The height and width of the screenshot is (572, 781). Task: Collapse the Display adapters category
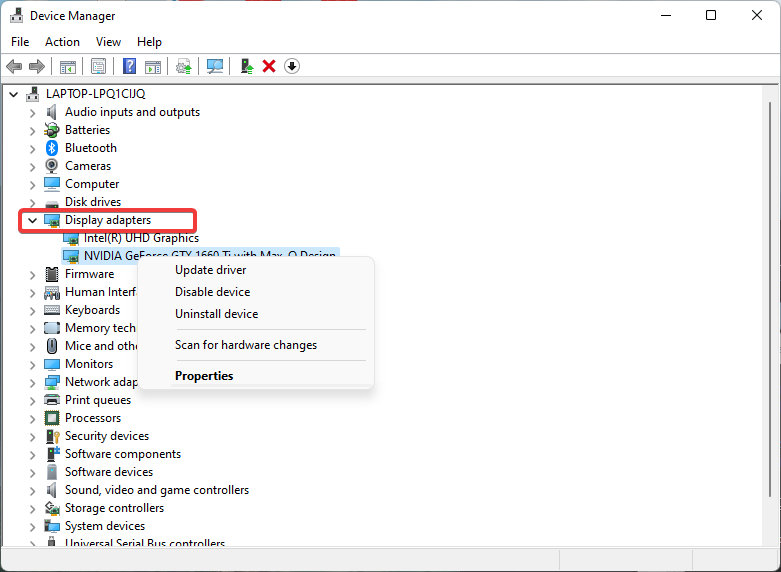click(32, 220)
